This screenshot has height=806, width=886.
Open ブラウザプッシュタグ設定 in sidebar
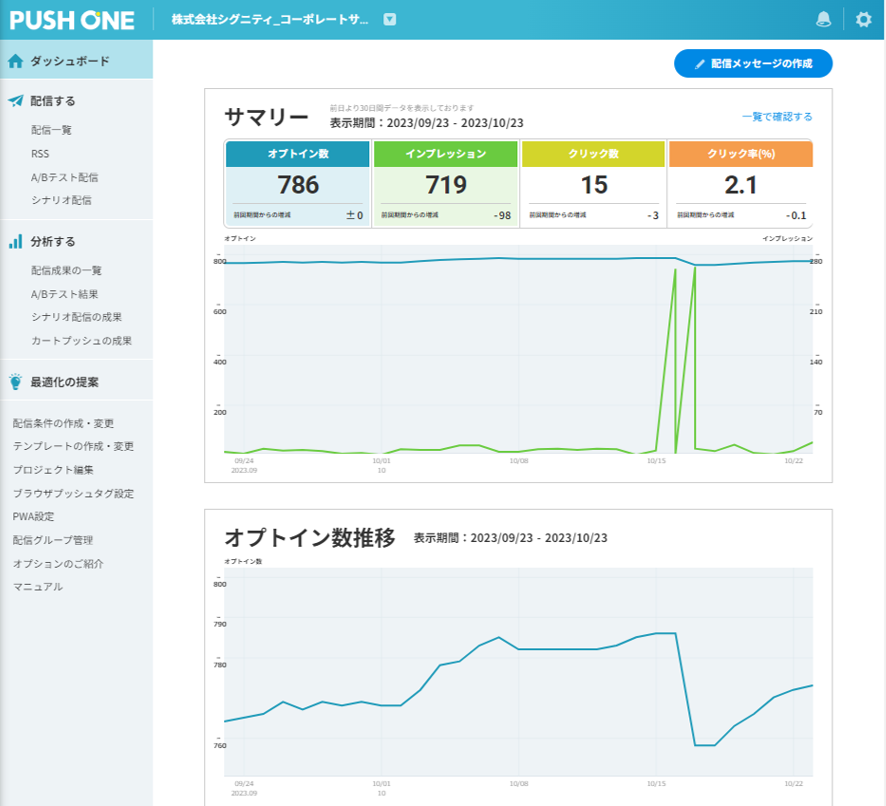[73, 493]
